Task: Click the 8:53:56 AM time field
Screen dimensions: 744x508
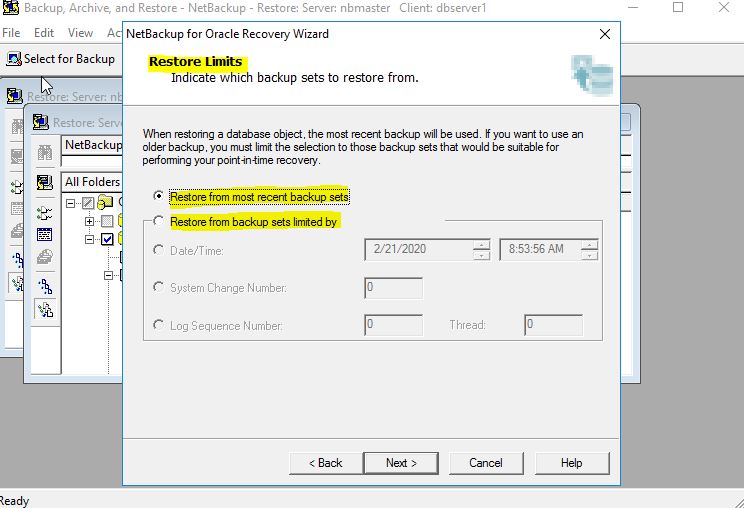Action: coord(540,249)
